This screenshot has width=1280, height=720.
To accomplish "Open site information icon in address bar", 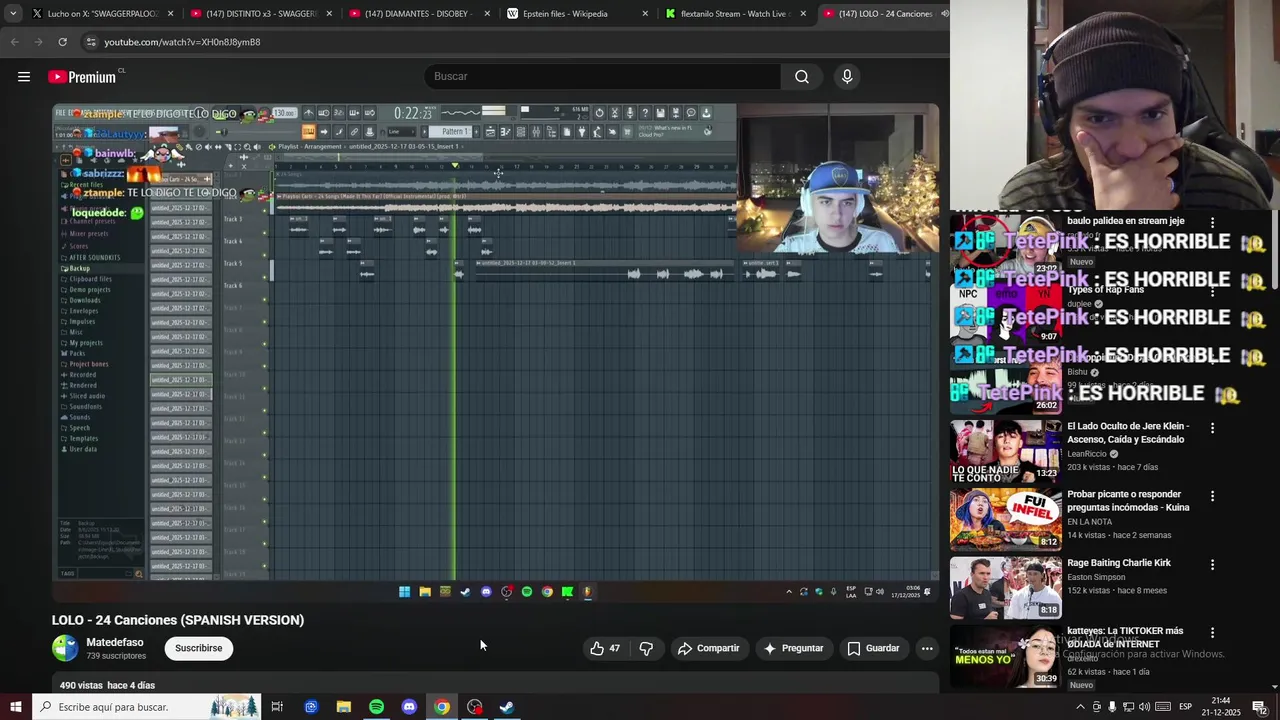I will pyautogui.click(x=91, y=42).
